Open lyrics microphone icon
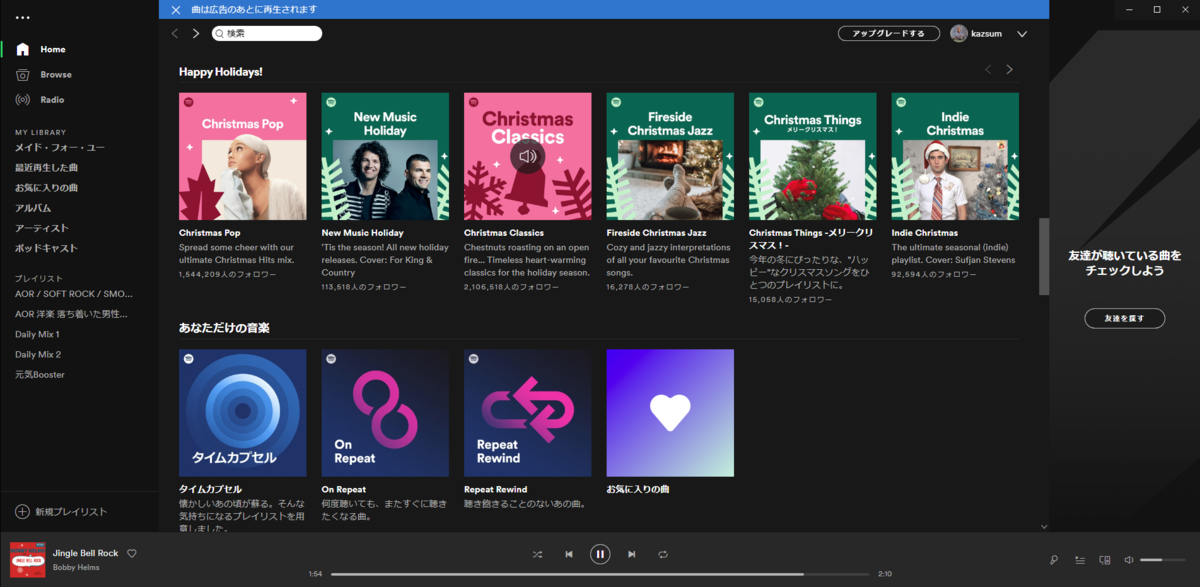The image size is (1200, 587). pos(1054,560)
